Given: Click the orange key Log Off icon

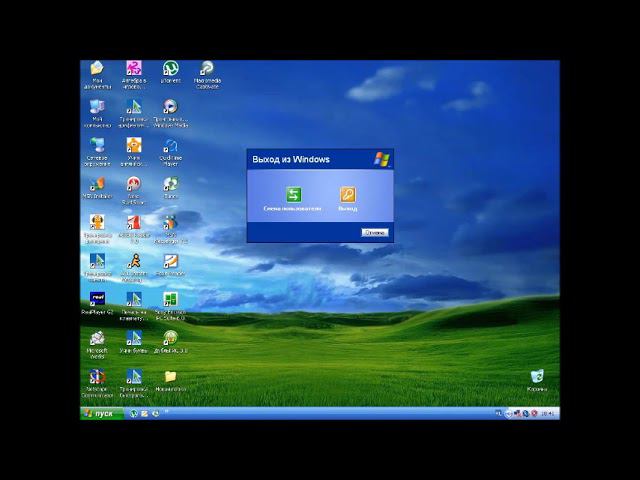Looking at the screenshot, I should [348, 195].
